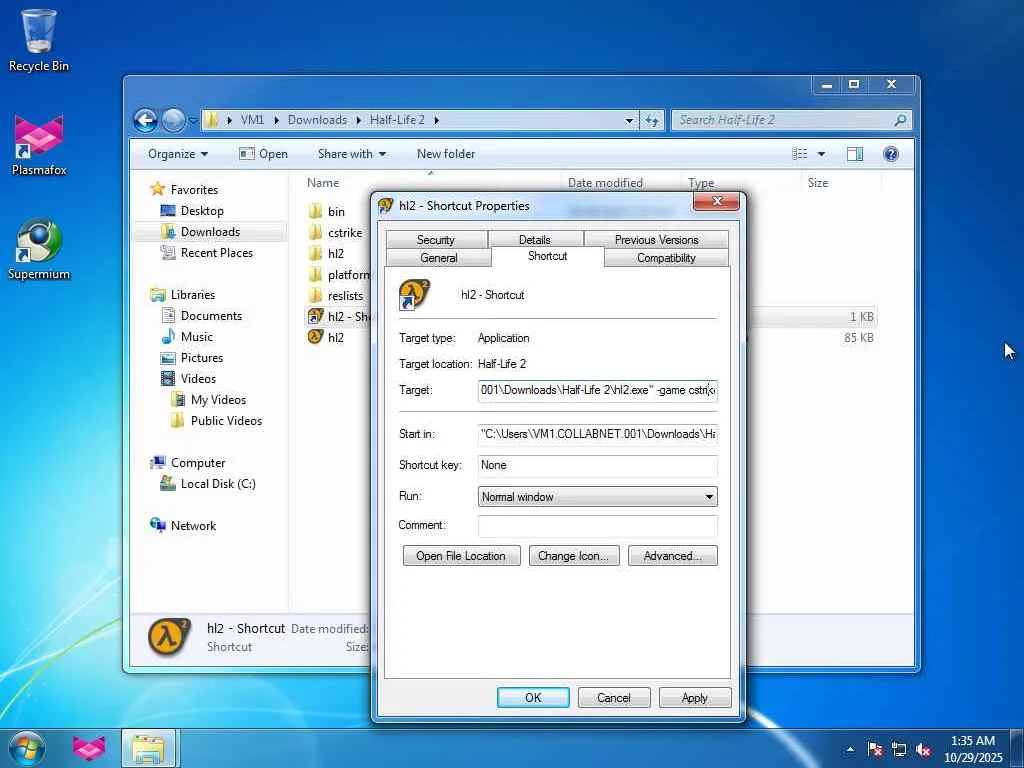Click the Advanced... button

[673, 556]
